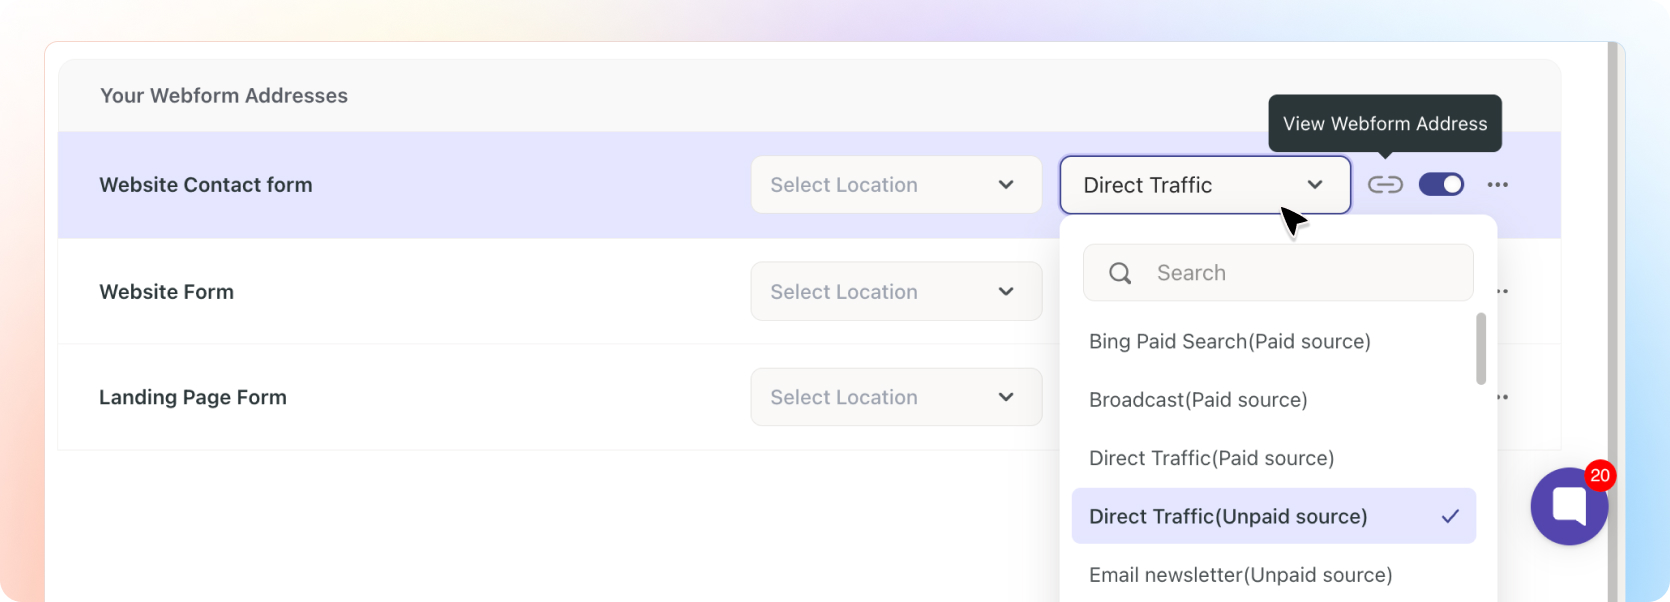Screen dimensions: 1670x602
Task: Open the chat support bubble
Action: click(1568, 506)
